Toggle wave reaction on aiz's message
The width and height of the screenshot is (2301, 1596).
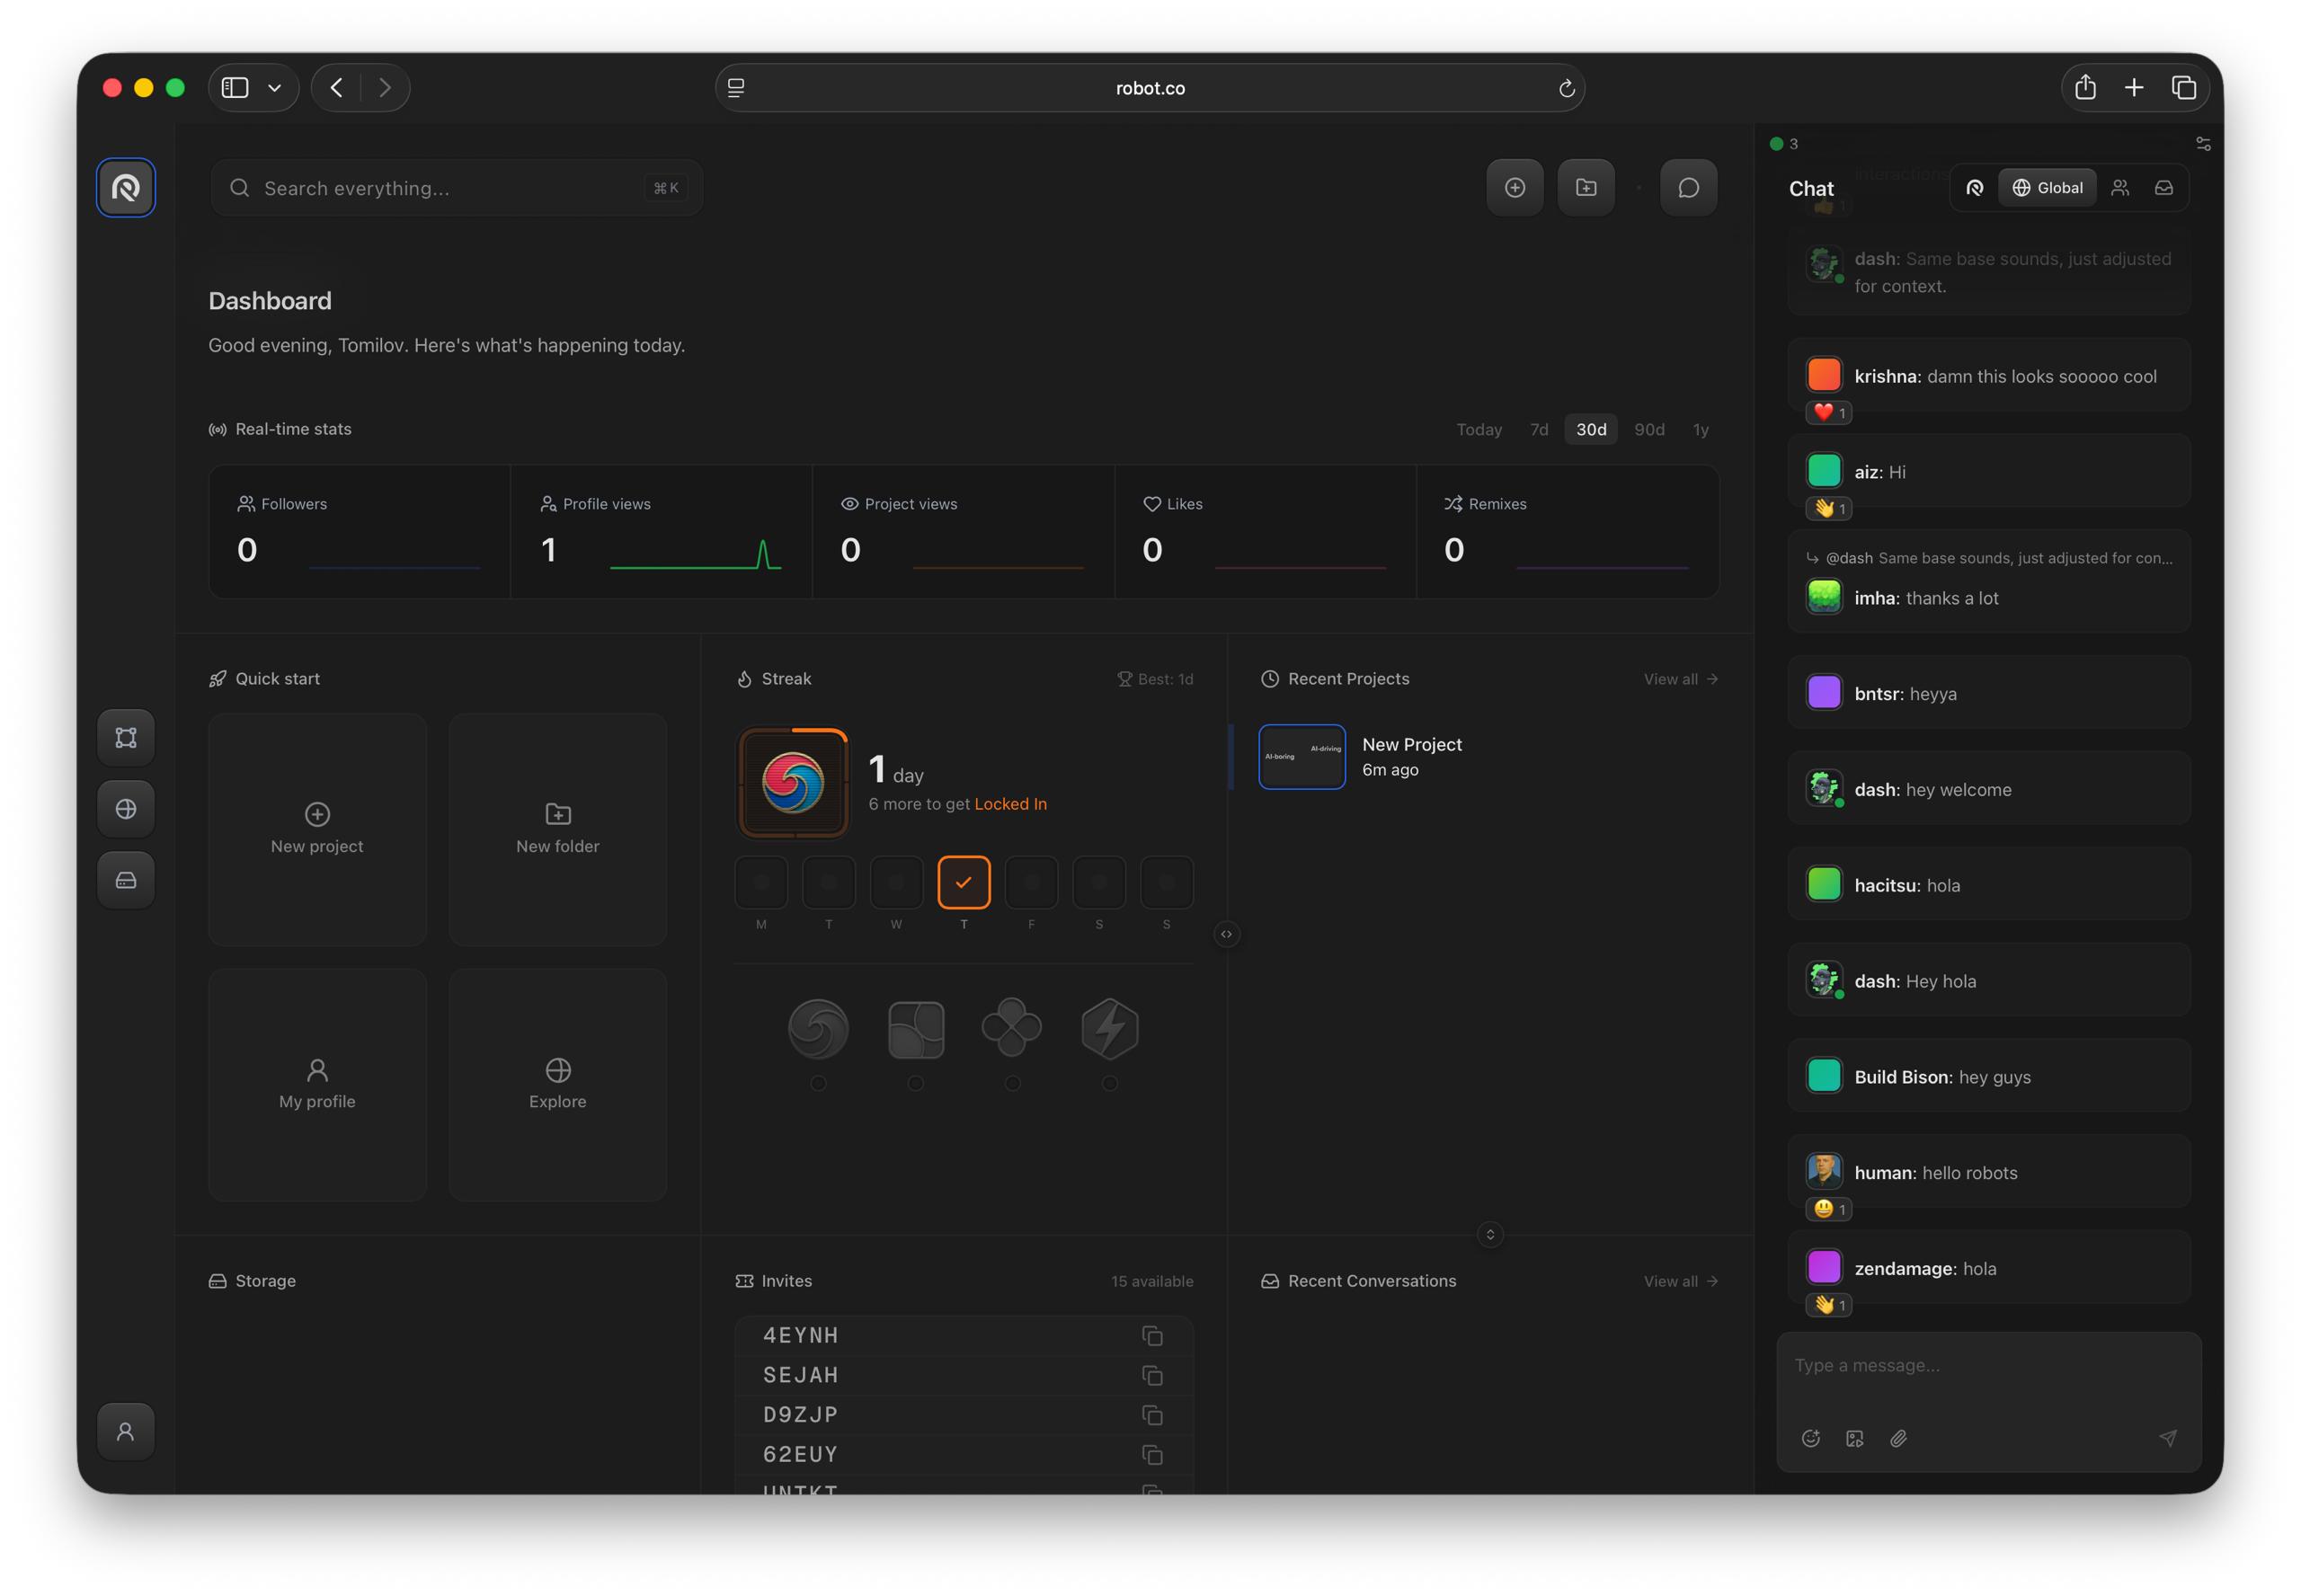[1829, 509]
